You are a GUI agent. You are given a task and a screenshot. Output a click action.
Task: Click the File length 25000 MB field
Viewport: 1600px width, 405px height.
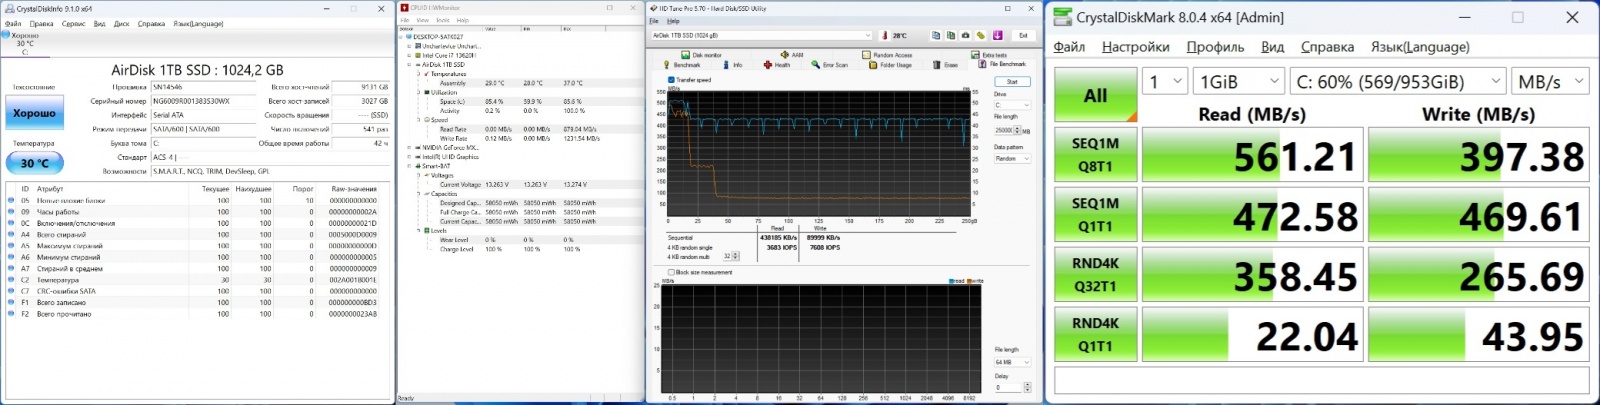click(x=1006, y=131)
